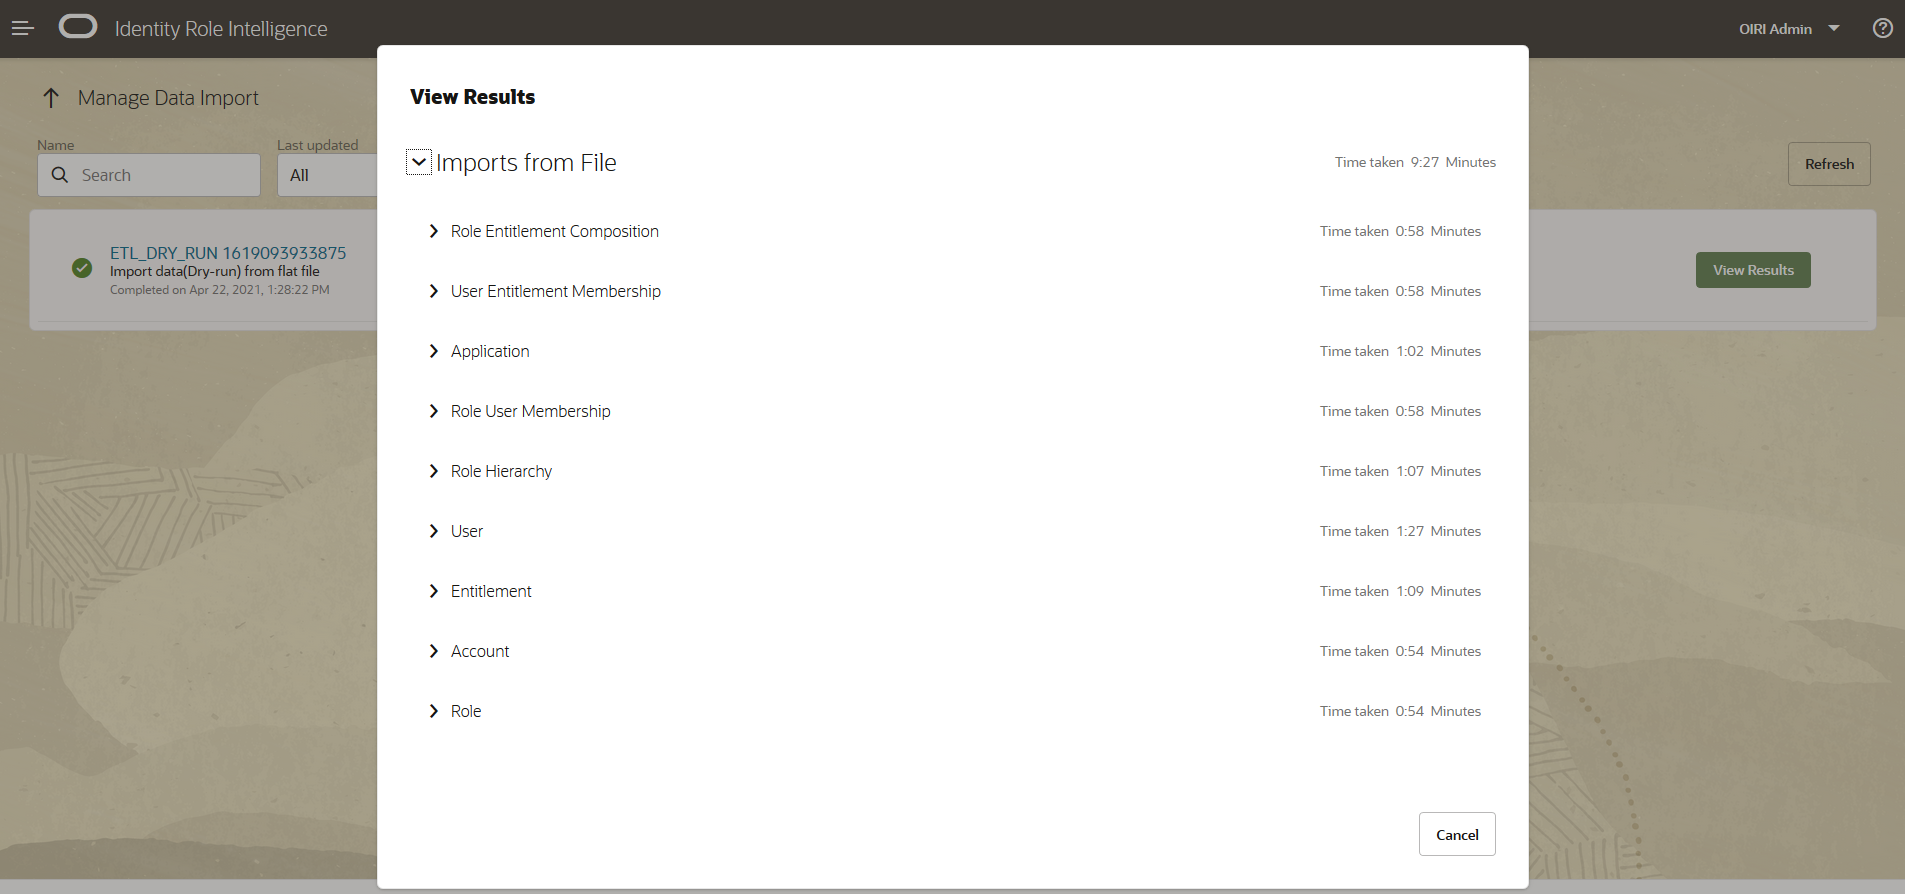Click the green View Results button
The height and width of the screenshot is (894, 1905).
[x=1753, y=270]
